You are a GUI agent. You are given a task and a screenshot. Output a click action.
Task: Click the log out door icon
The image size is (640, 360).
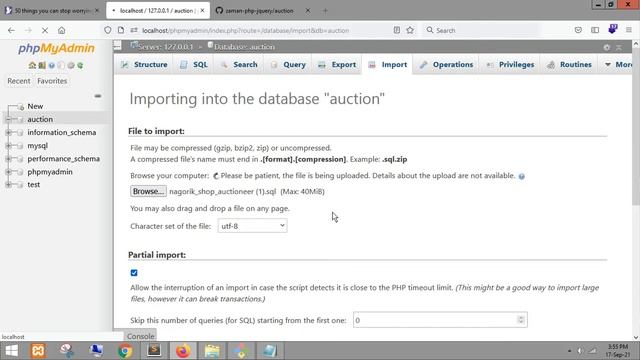click(42, 65)
